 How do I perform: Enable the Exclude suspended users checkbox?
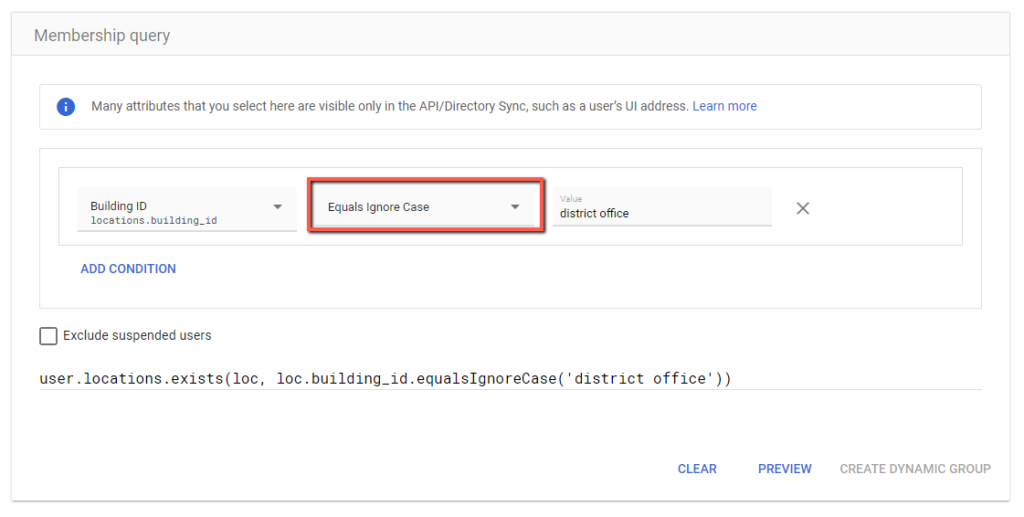coord(48,336)
